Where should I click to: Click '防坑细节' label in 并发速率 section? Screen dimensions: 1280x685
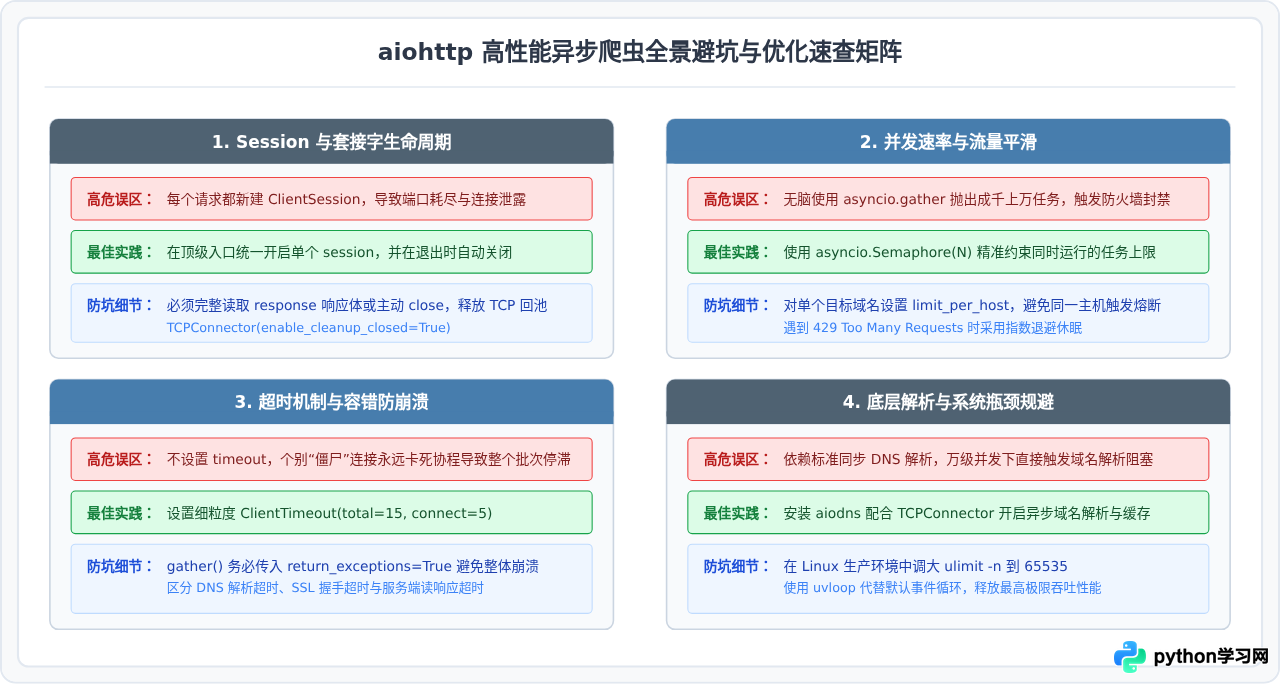[737, 305]
